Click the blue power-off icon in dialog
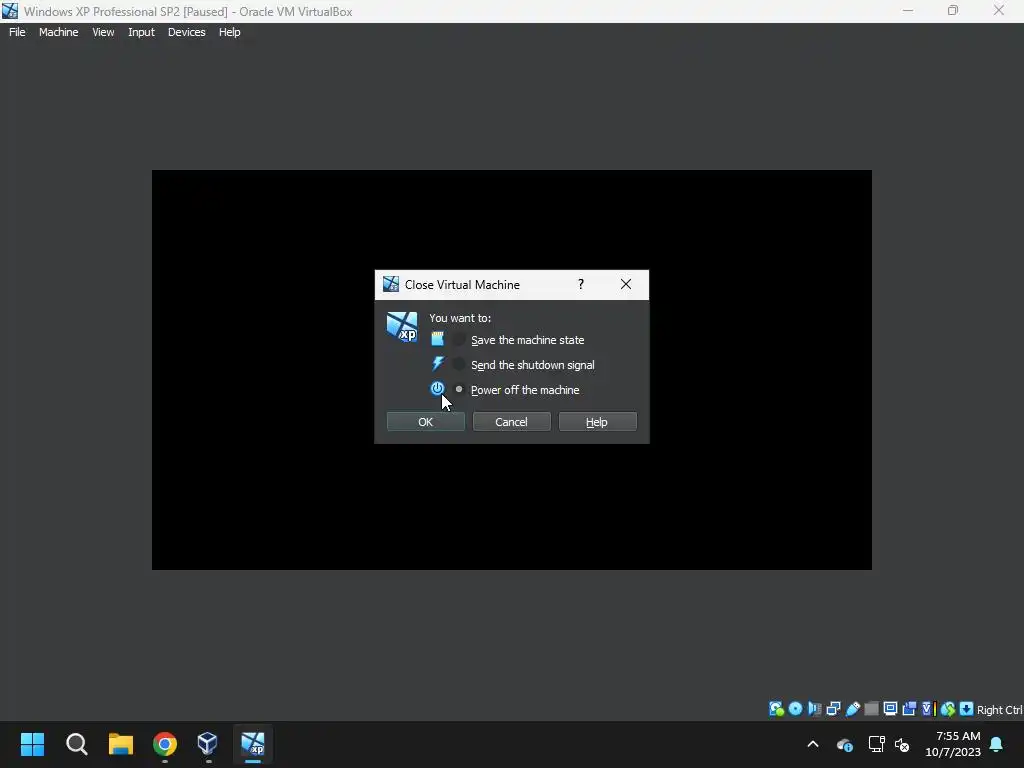 click(x=438, y=389)
